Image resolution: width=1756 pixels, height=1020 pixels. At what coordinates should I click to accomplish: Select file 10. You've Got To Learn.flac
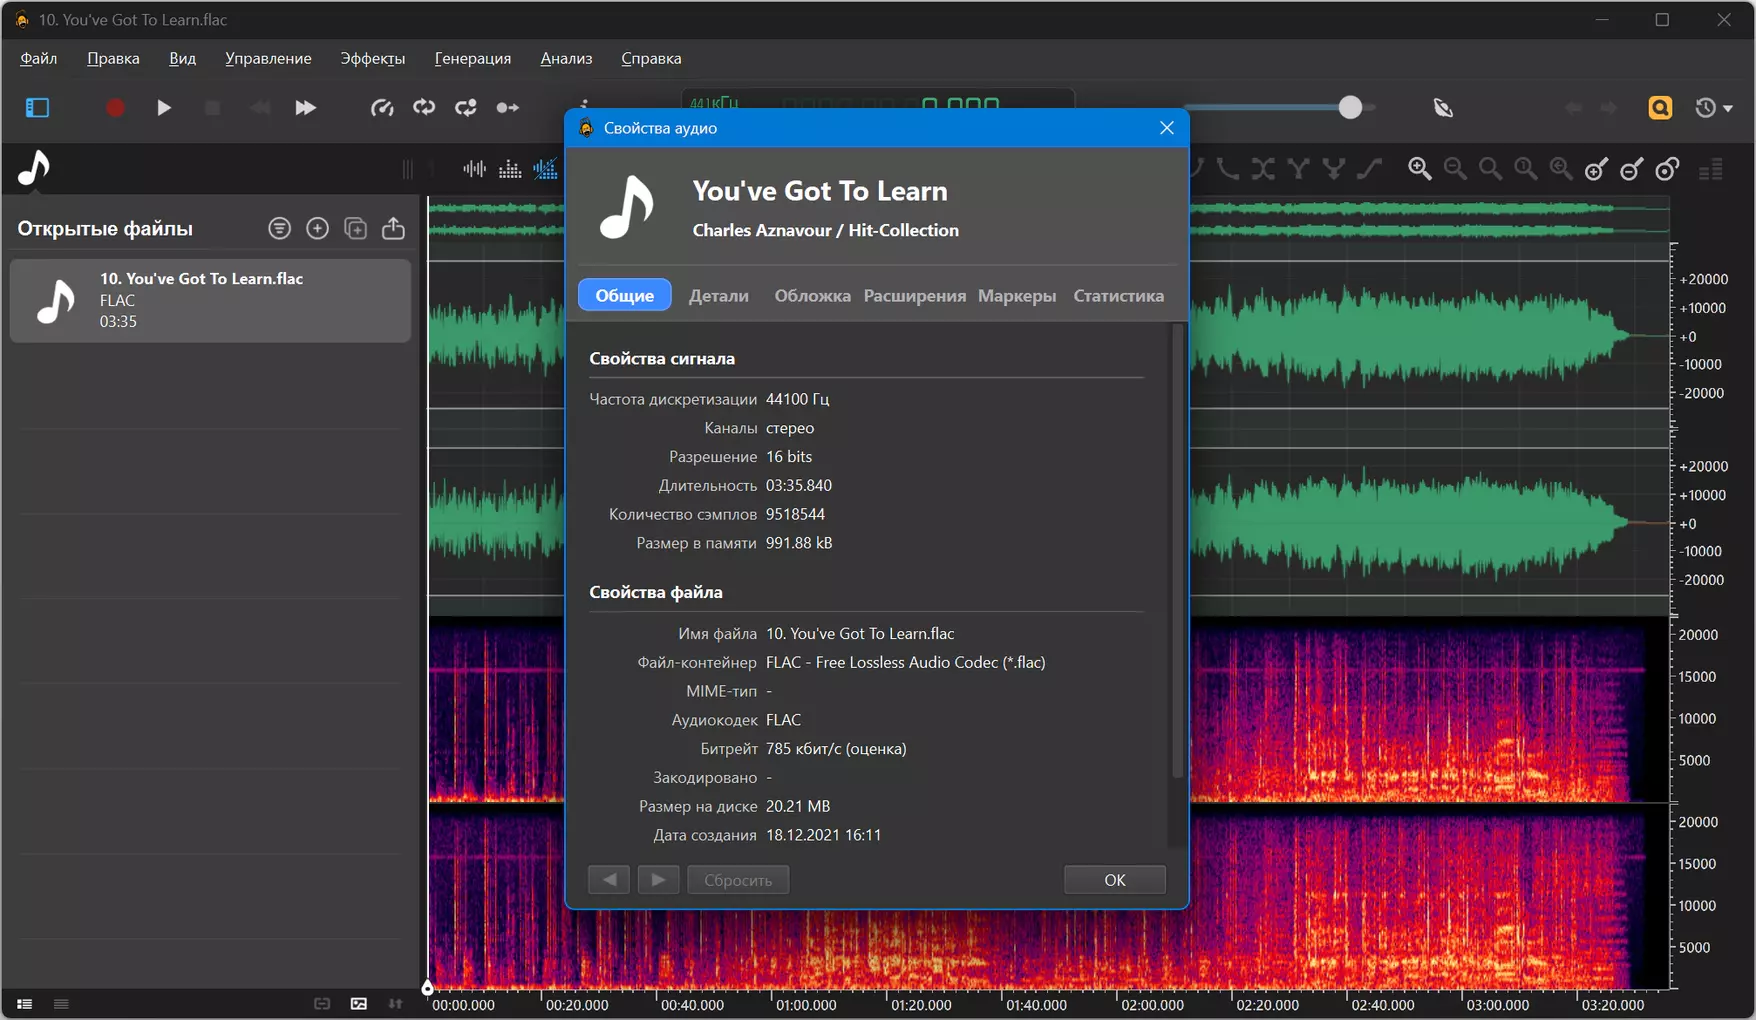tap(211, 301)
